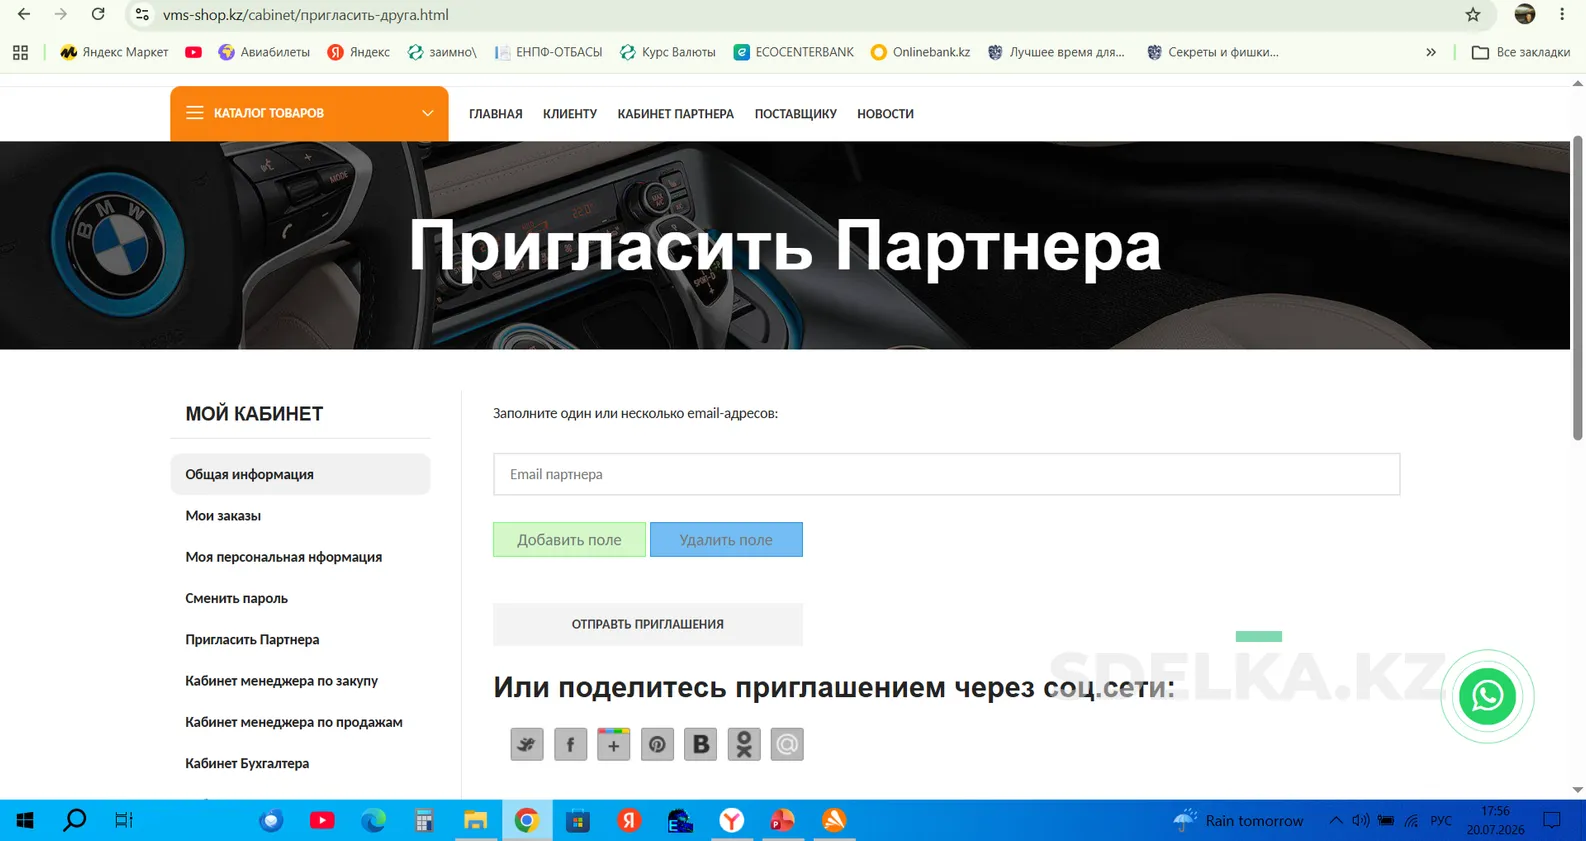The width and height of the screenshot is (1586, 841).
Task: Open Кабинет партнера menu item
Action: click(x=676, y=114)
